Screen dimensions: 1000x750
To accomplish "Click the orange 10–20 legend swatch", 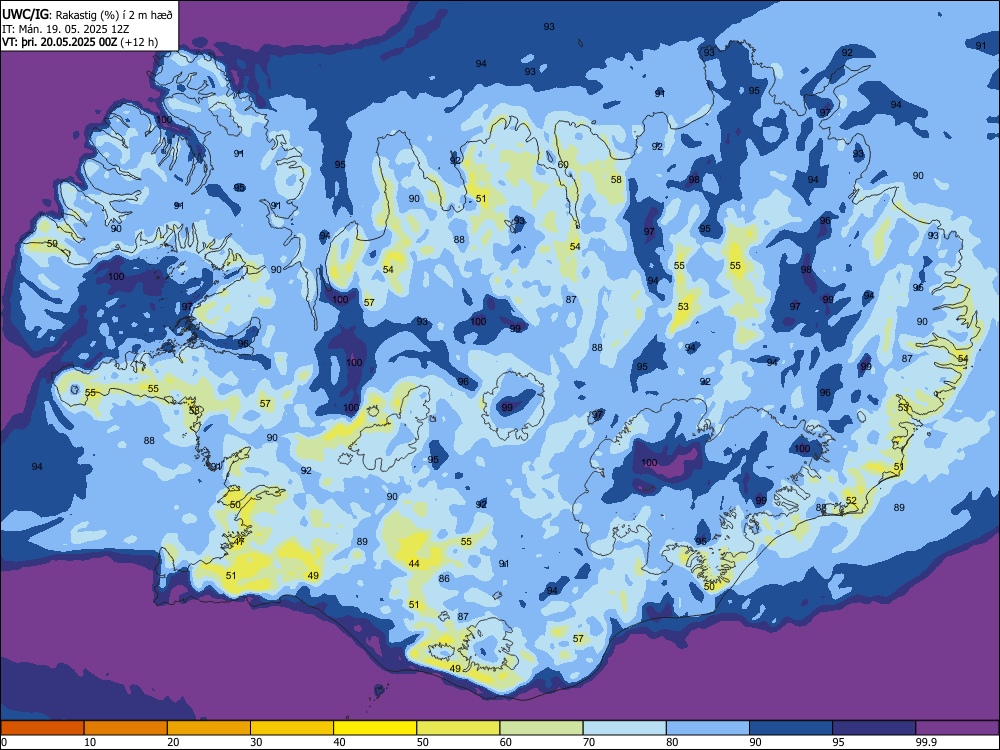I will click(126, 728).
